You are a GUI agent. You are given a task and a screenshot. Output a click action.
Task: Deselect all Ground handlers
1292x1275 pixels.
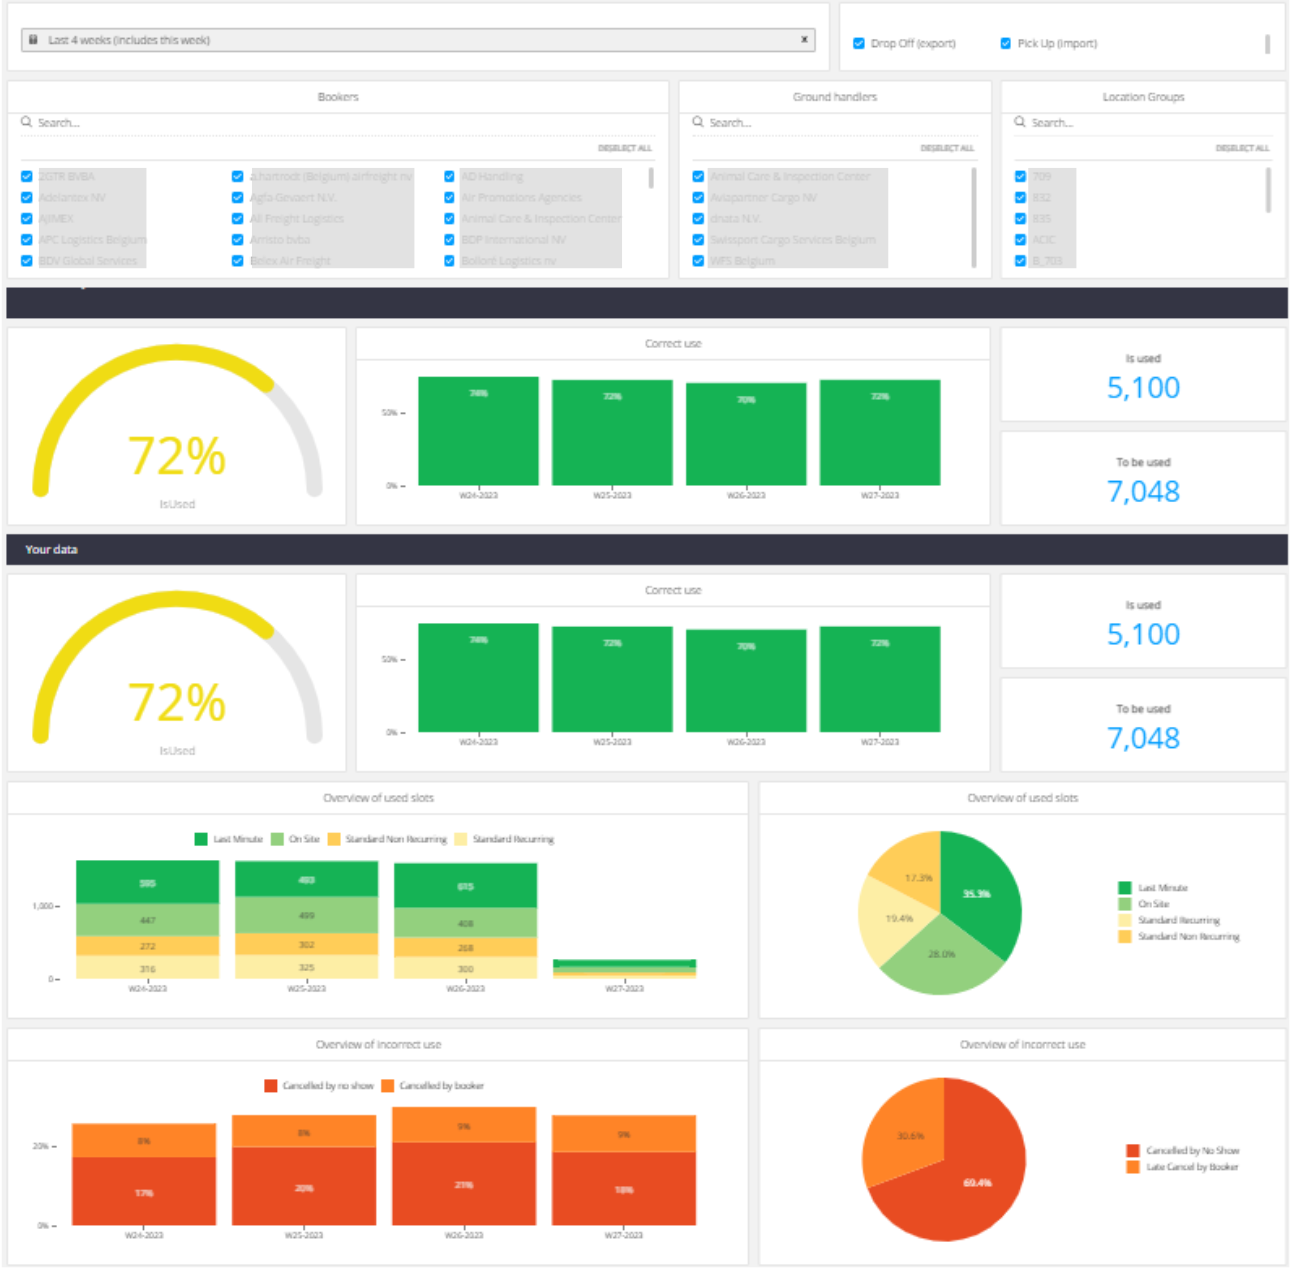tap(947, 148)
